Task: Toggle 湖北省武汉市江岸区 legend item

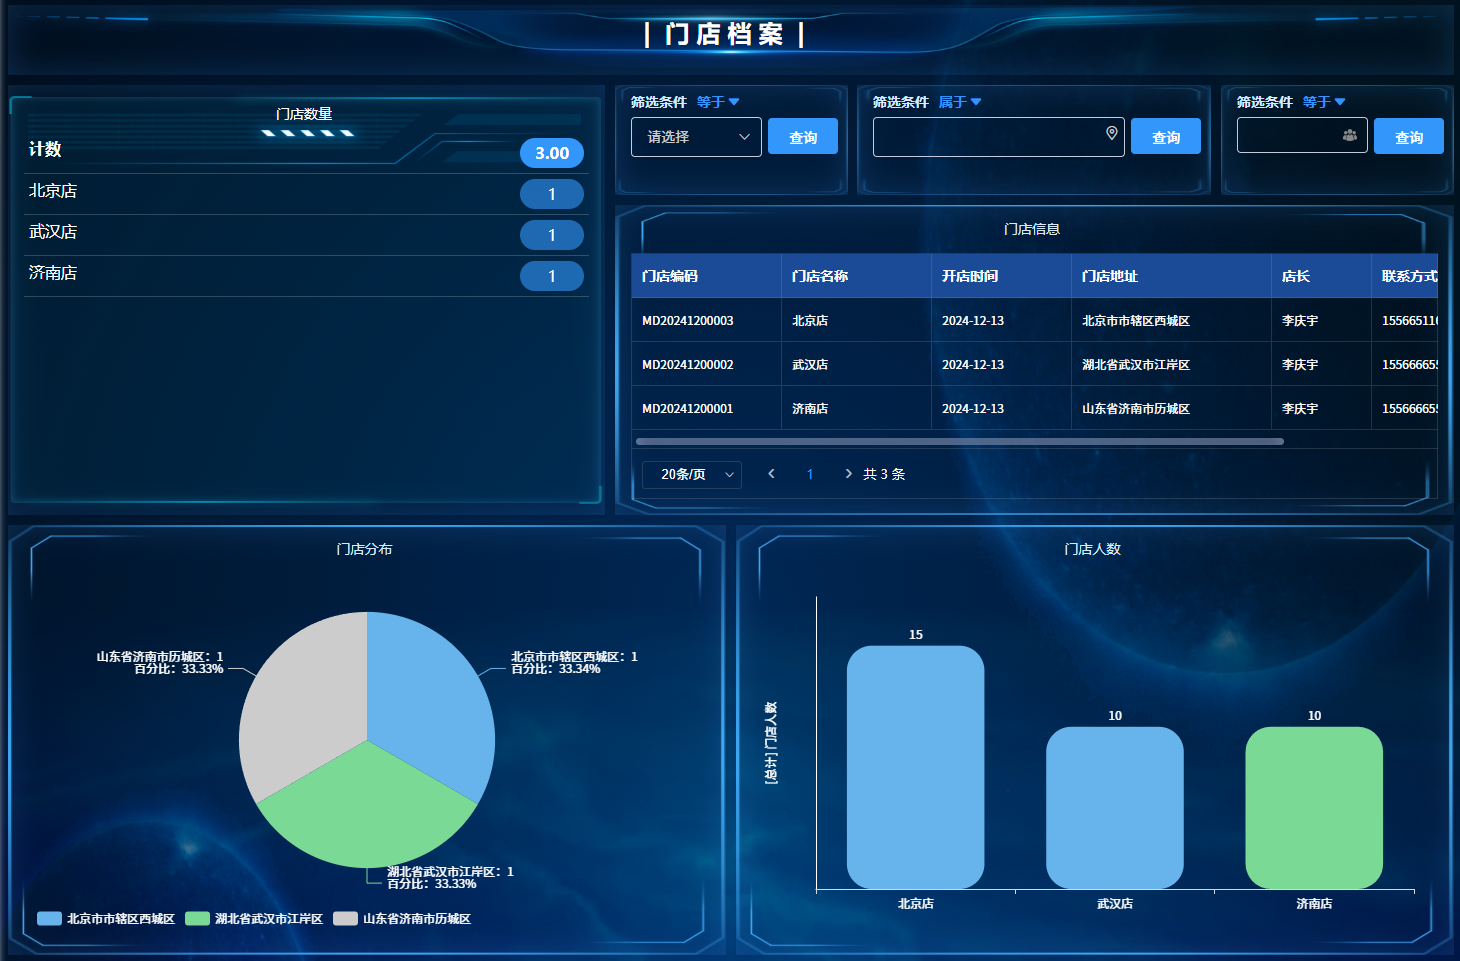Action: pyautogui.click(x=254, y=919)
